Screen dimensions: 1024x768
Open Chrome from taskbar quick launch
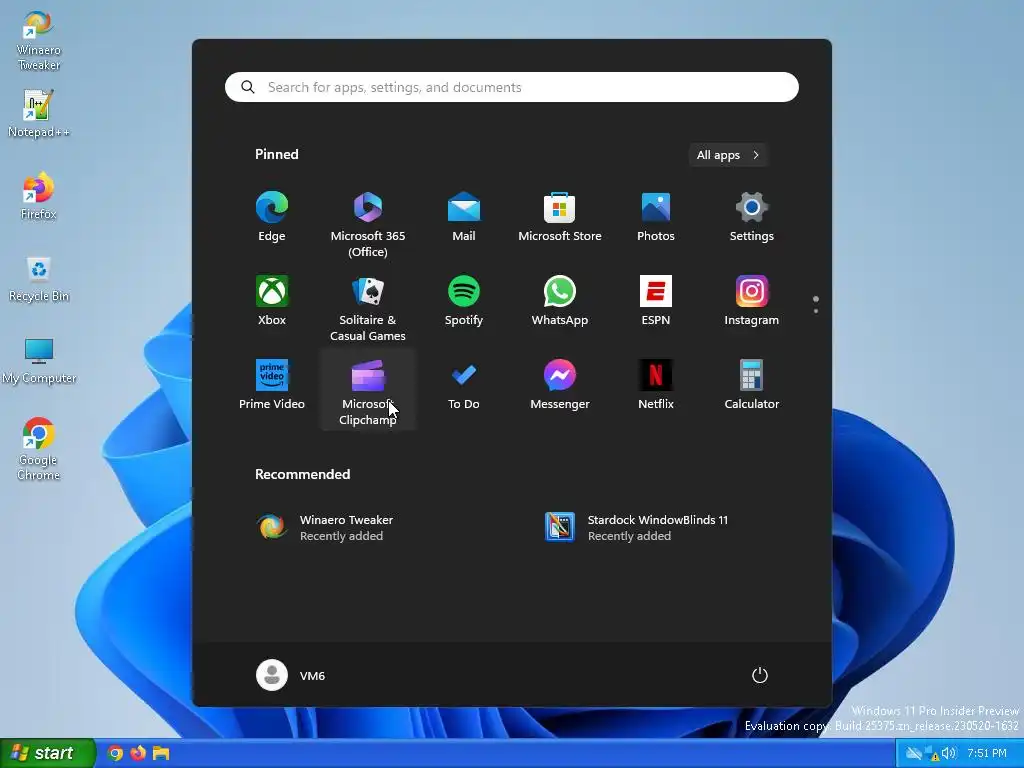(115, 754)
